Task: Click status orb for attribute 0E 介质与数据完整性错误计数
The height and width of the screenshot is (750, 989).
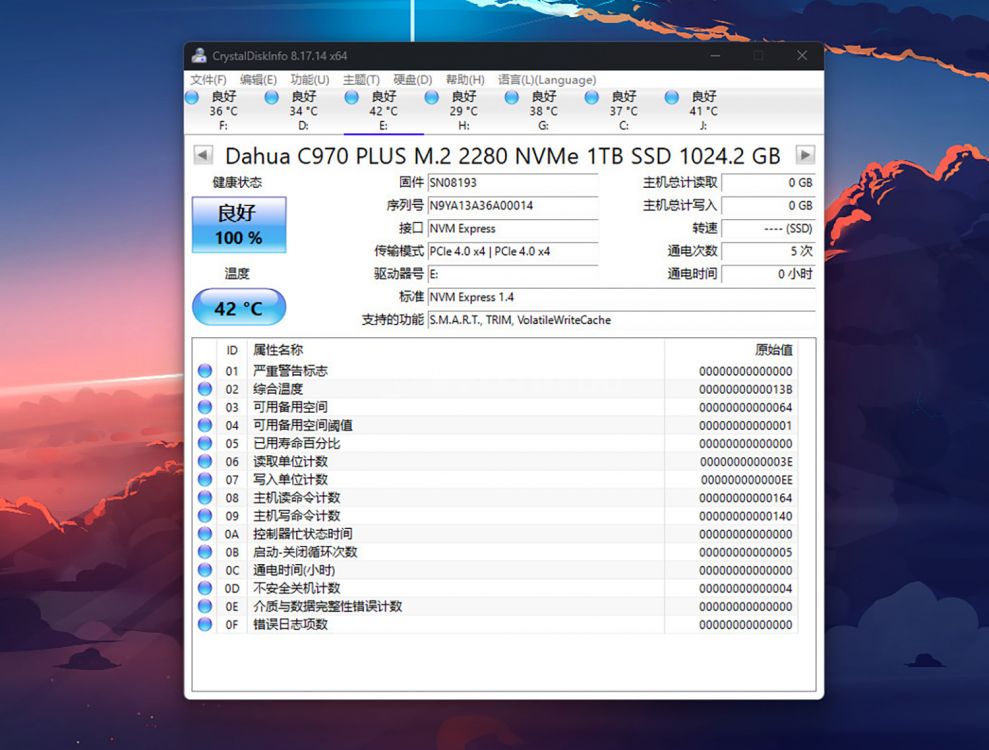Action: (205, 606)
